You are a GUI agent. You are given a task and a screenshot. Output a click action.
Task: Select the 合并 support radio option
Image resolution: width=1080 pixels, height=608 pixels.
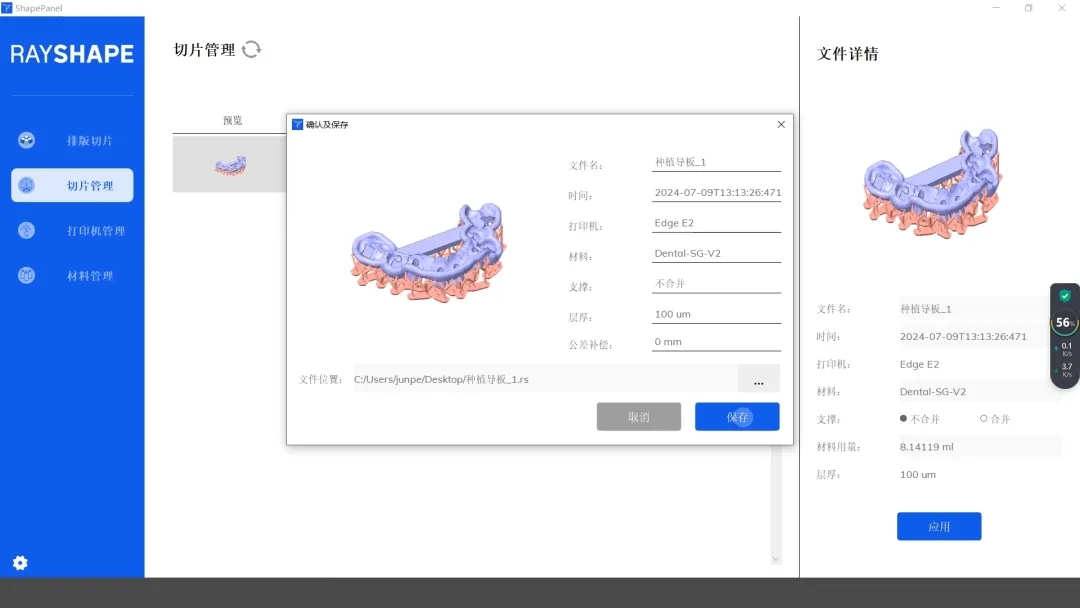click(984, 419)
